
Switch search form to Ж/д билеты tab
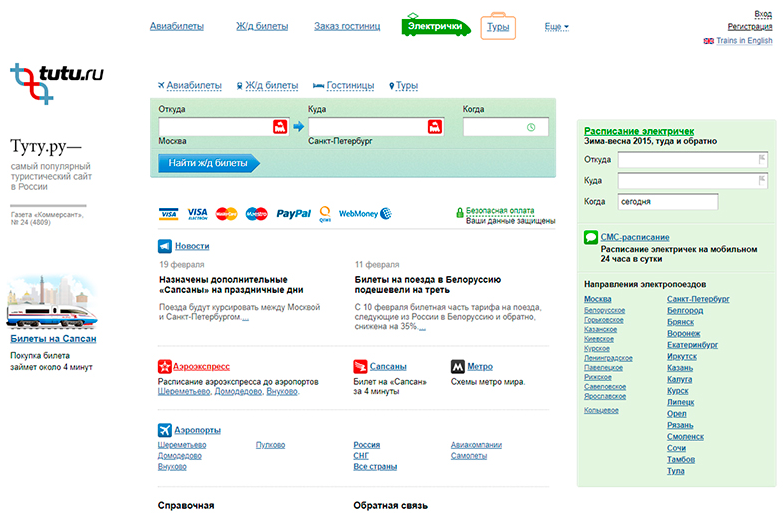coord(267,85)
